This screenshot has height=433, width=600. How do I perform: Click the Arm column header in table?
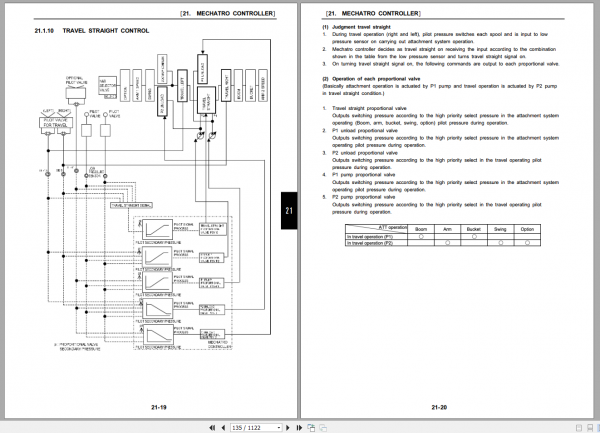[447, 229]
